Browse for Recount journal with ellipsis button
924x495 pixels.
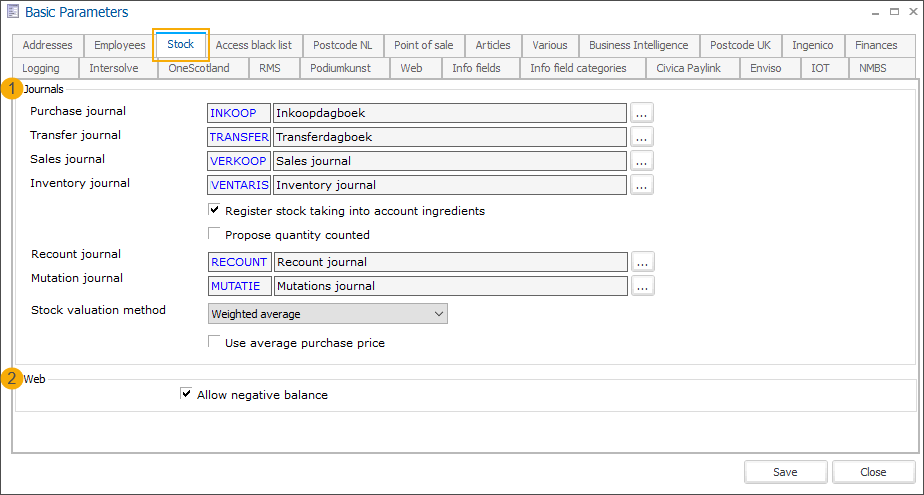point(643,262)
